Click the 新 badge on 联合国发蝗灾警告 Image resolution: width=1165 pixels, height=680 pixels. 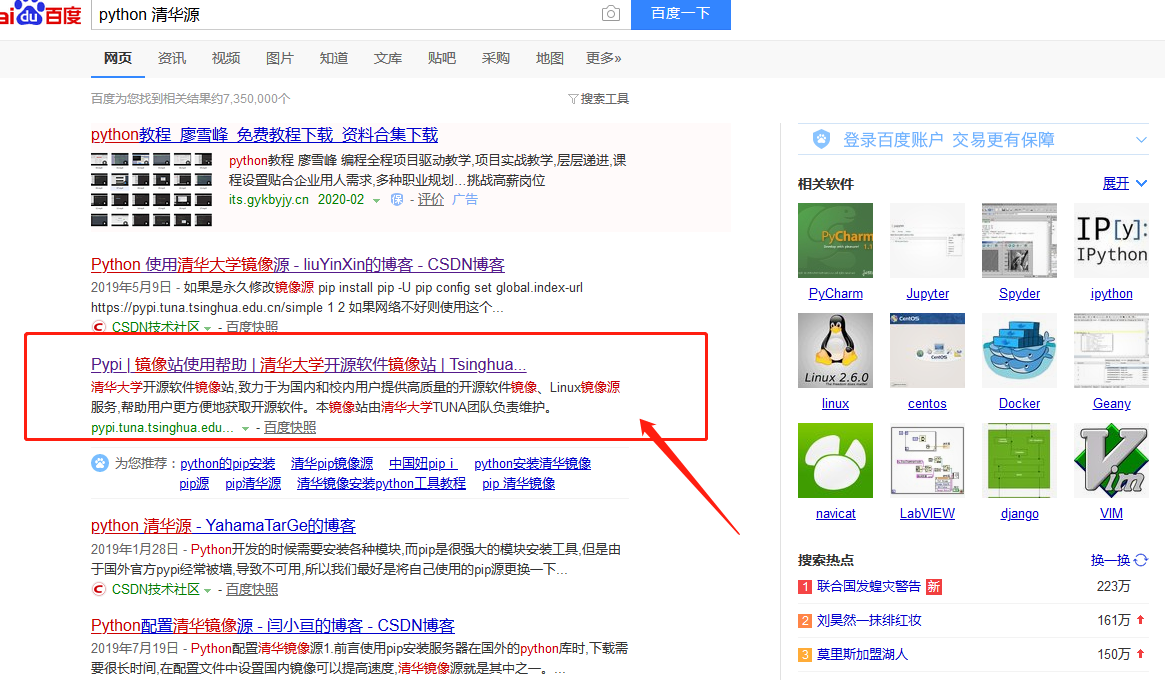pos(934,586)
